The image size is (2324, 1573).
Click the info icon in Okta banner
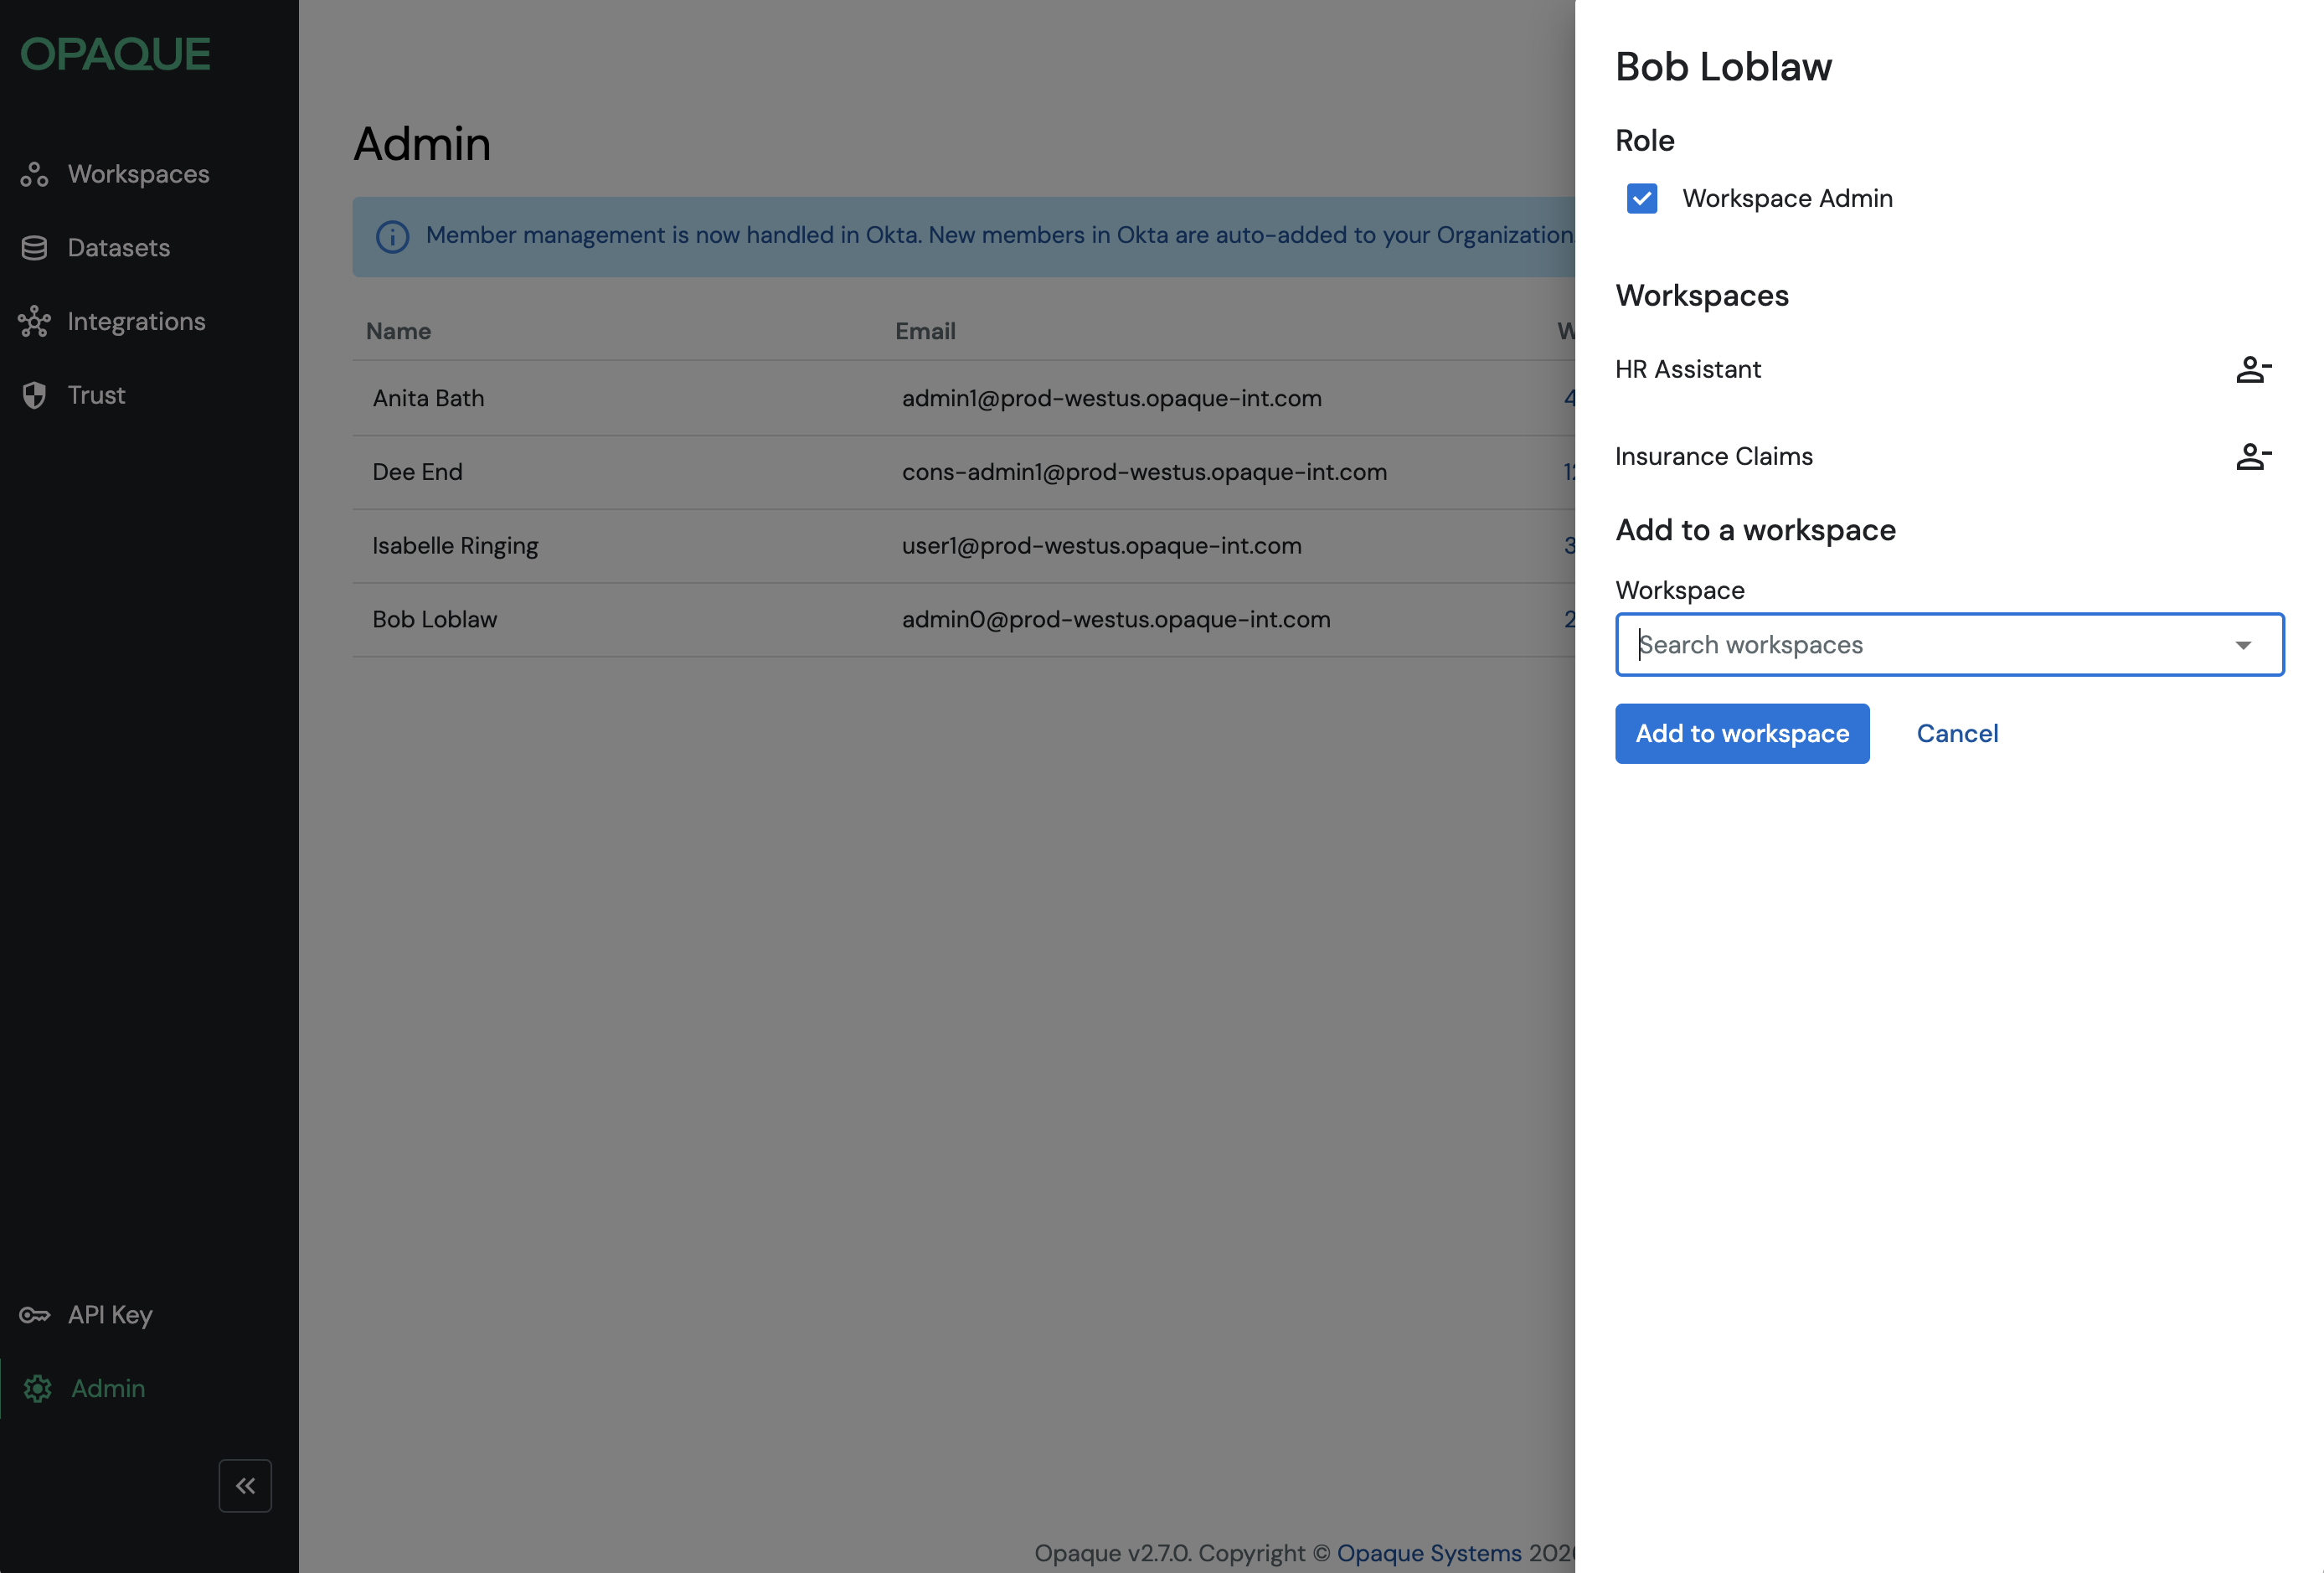(392, 236)
